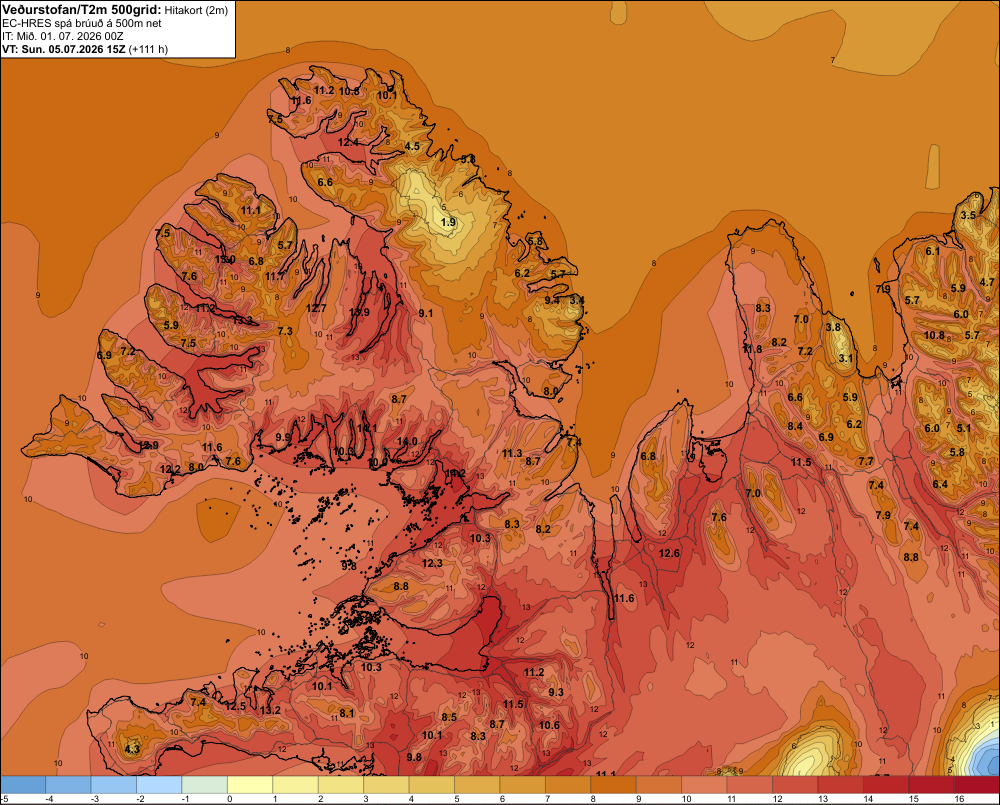Click the 12.7 temperature value
Screen dimensions: 1000x805
click(x=316, y=308)
